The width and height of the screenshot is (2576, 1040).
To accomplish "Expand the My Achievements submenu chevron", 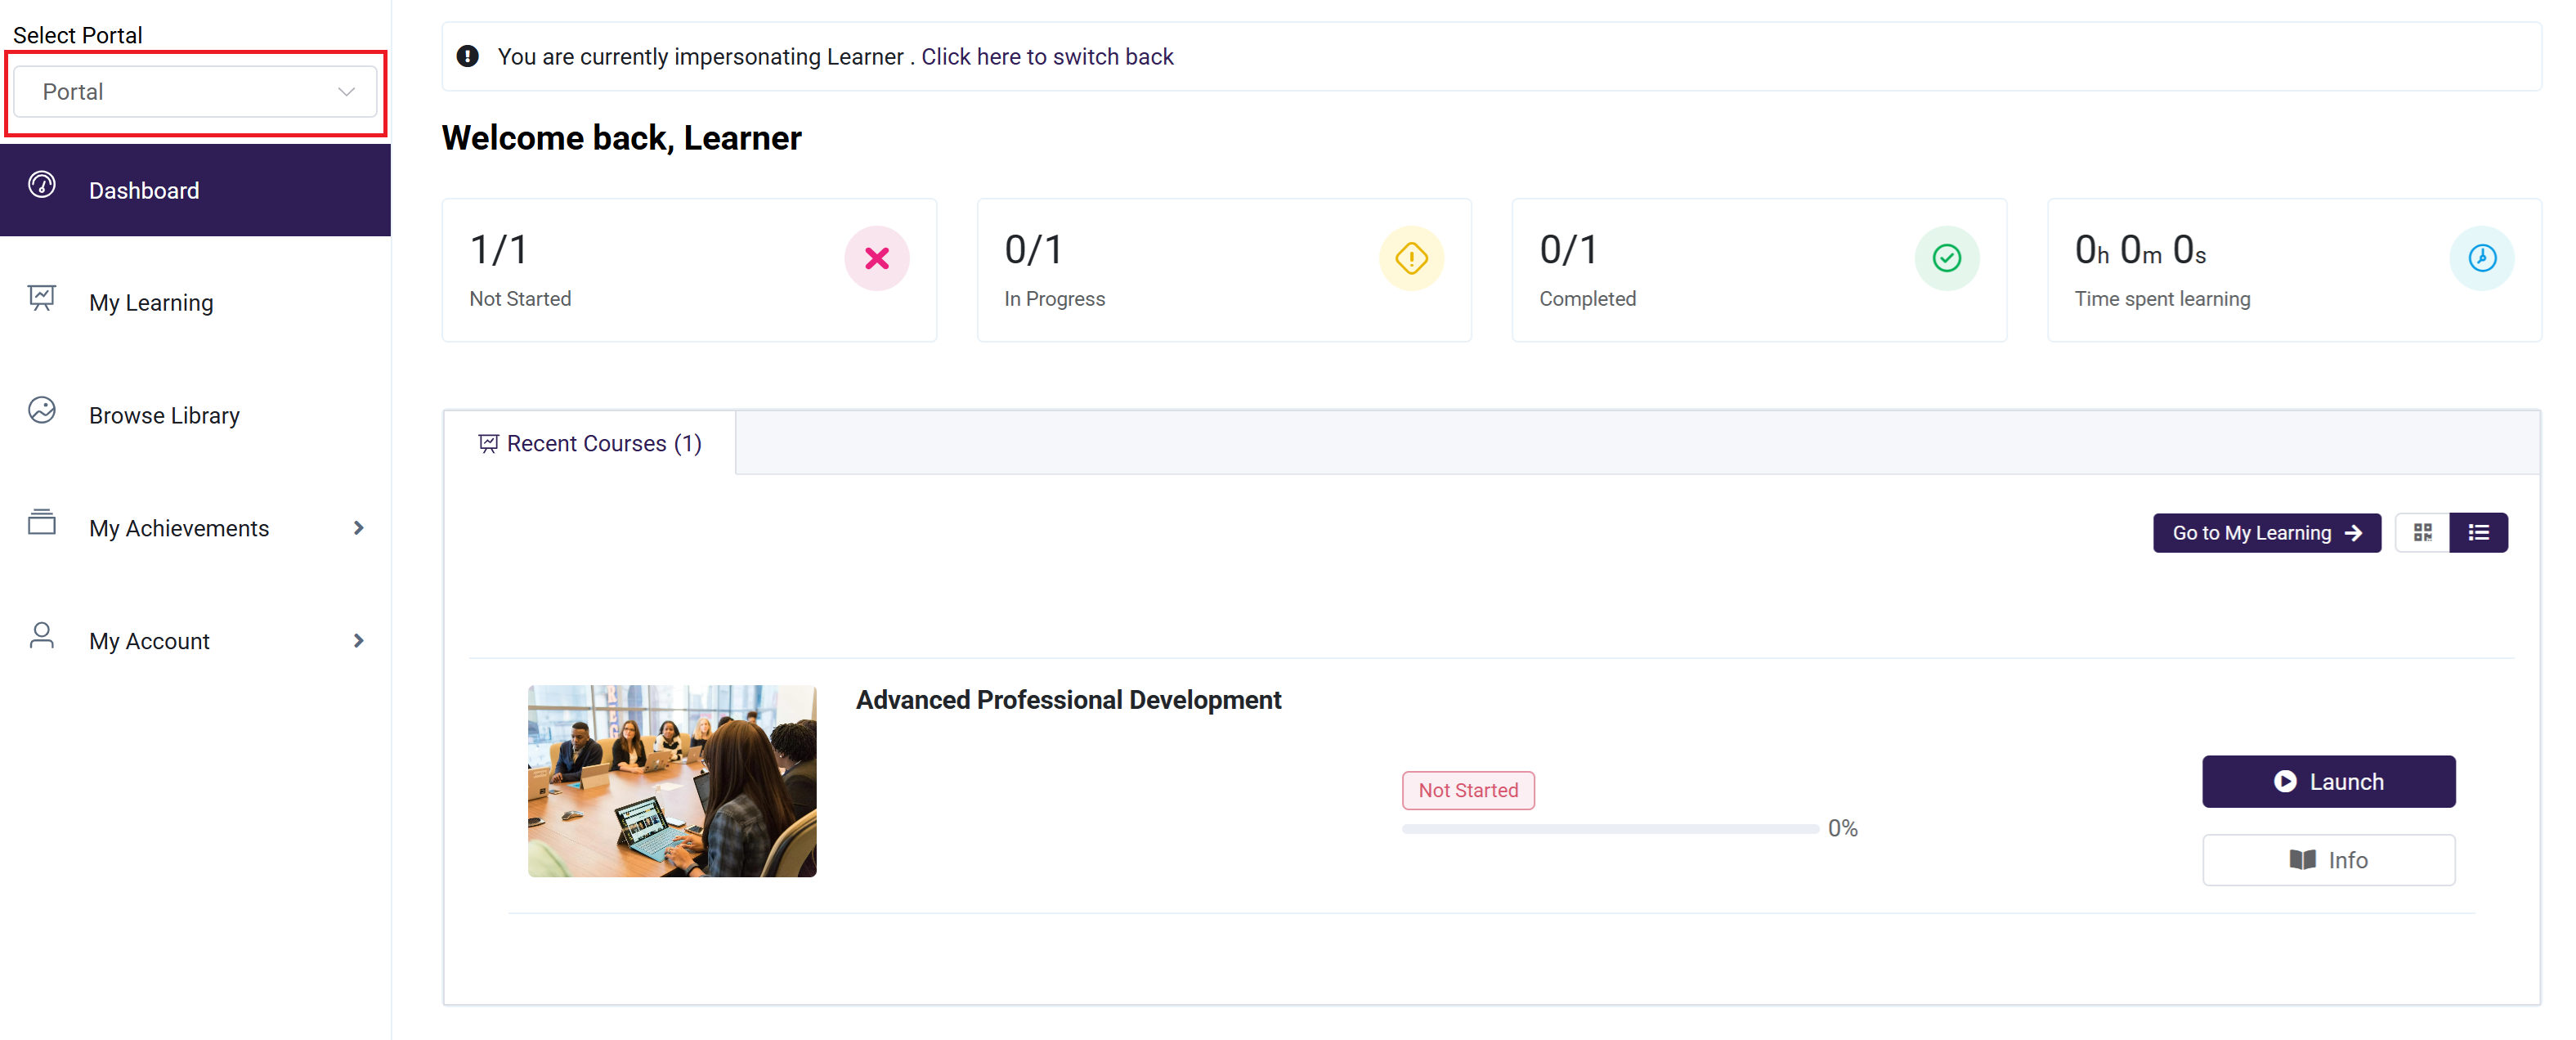I will (358, 528).
